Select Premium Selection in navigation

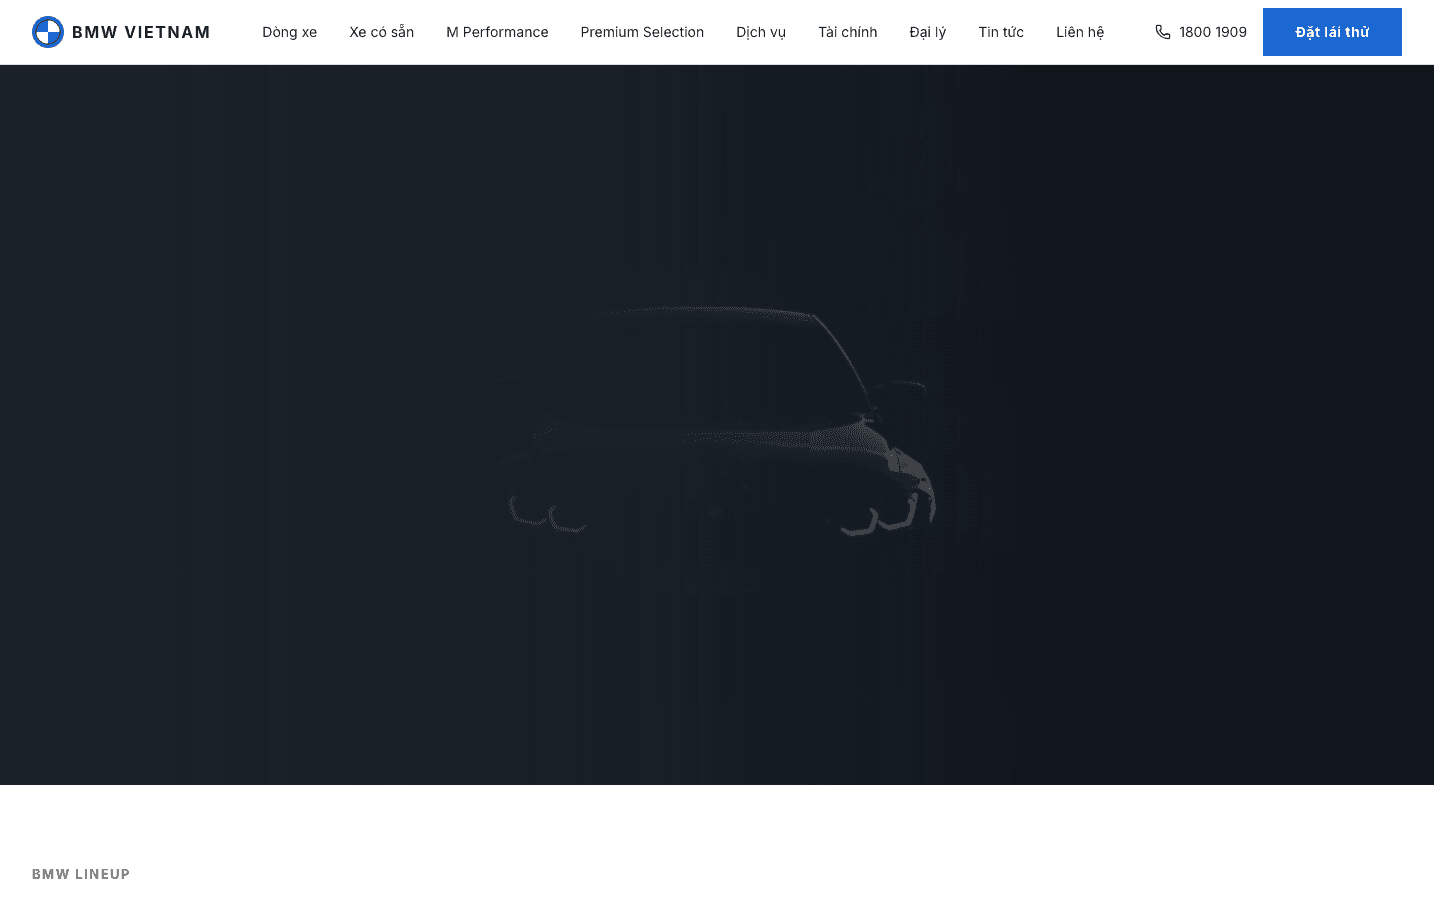point(642,32)
